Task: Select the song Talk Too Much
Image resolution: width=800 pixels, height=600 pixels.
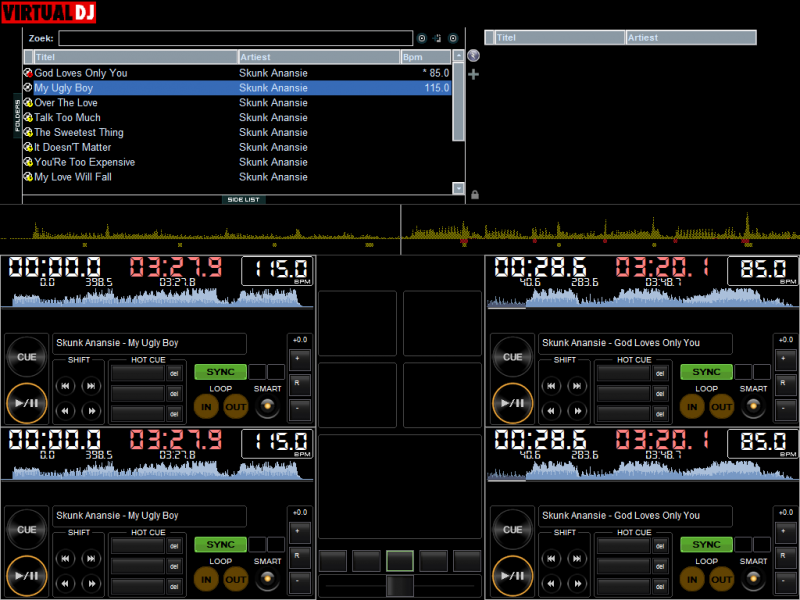Action: click(237, 117)
